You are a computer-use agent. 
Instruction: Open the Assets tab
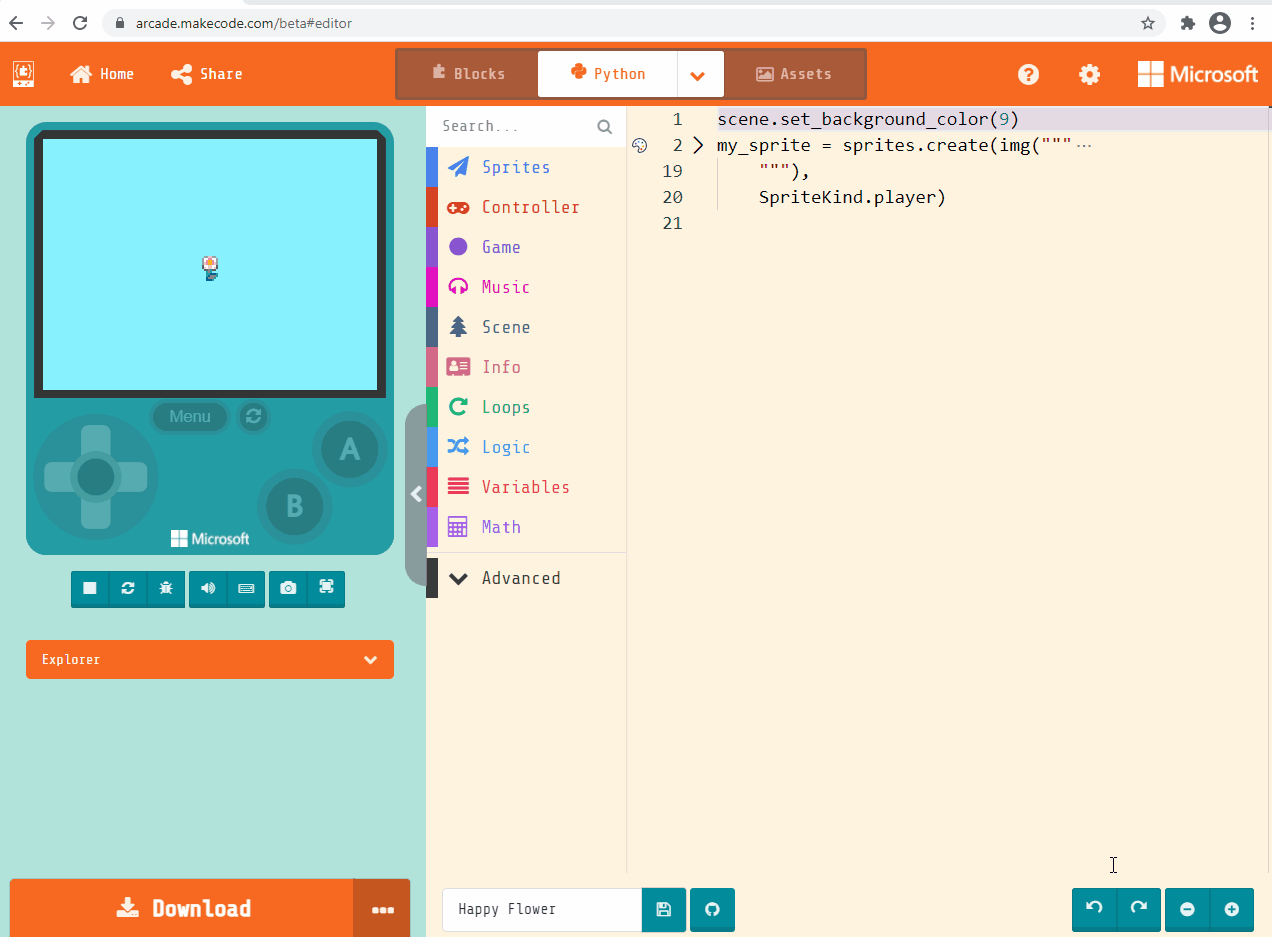[x=794, y=73]
